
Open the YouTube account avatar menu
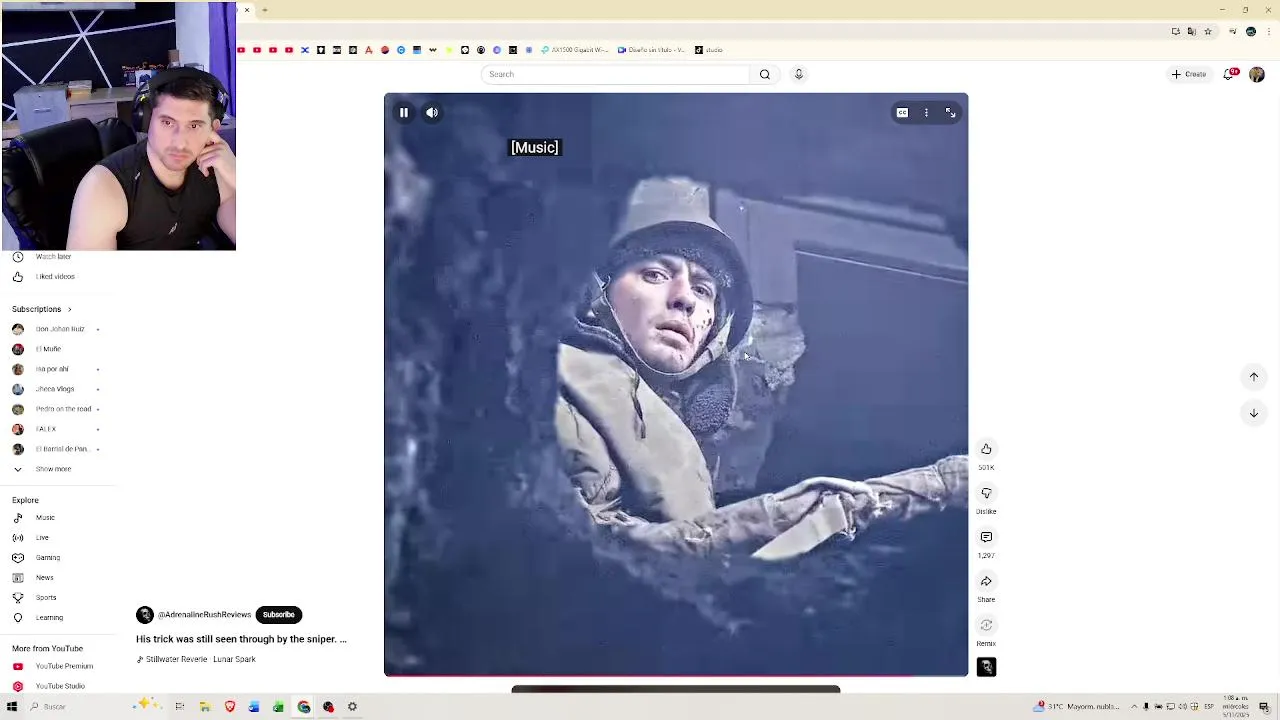point(1257,74)
